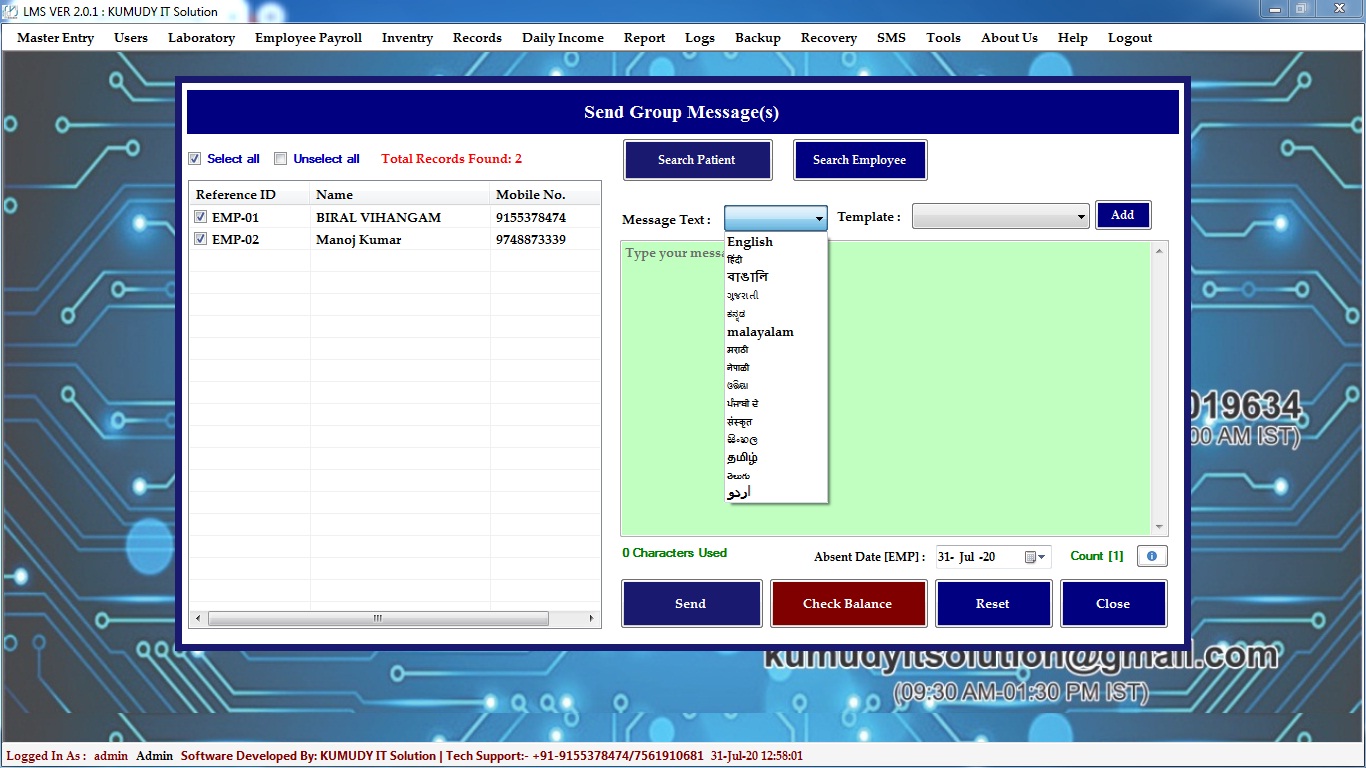Click the Daily Income menu
1366x768 pixels.
(x=562, y=38)
